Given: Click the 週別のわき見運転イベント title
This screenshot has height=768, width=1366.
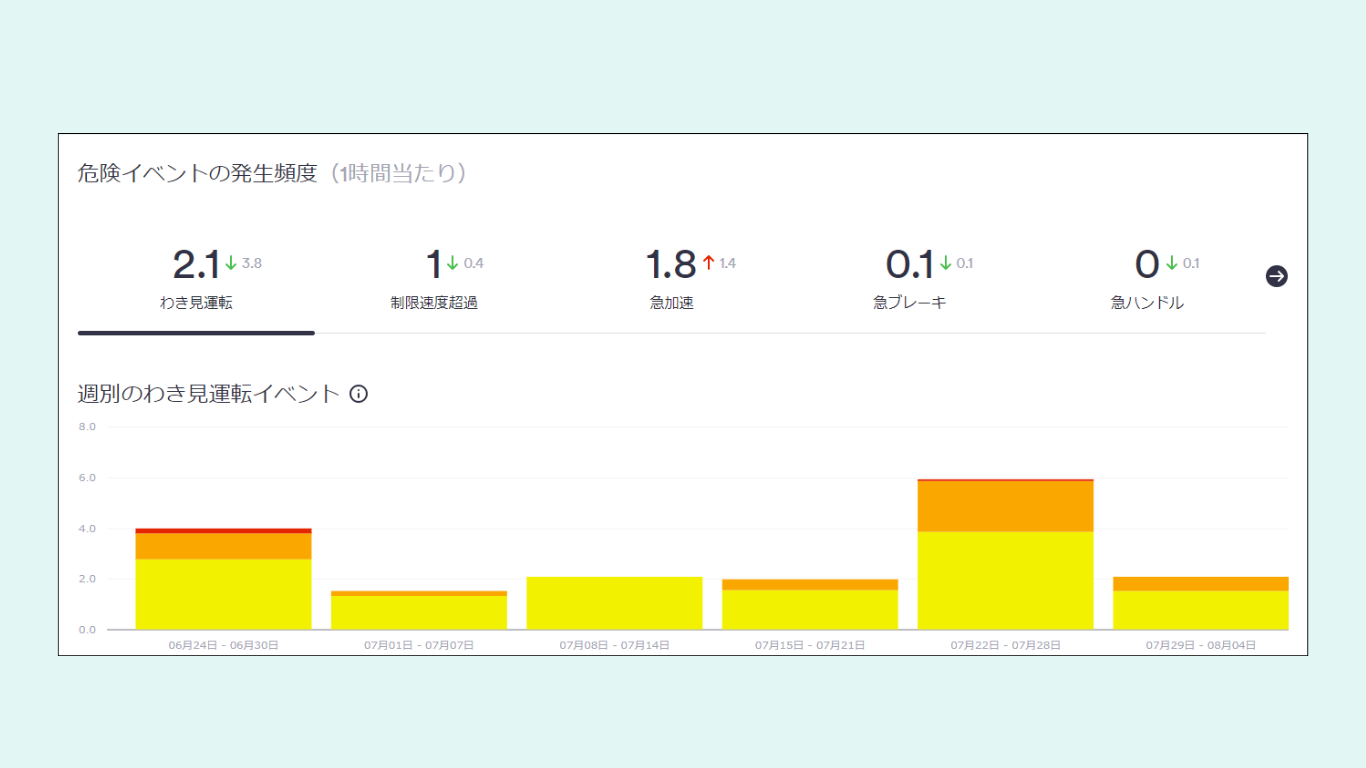Looking at the screenshot, I should [x=209, y=394].
